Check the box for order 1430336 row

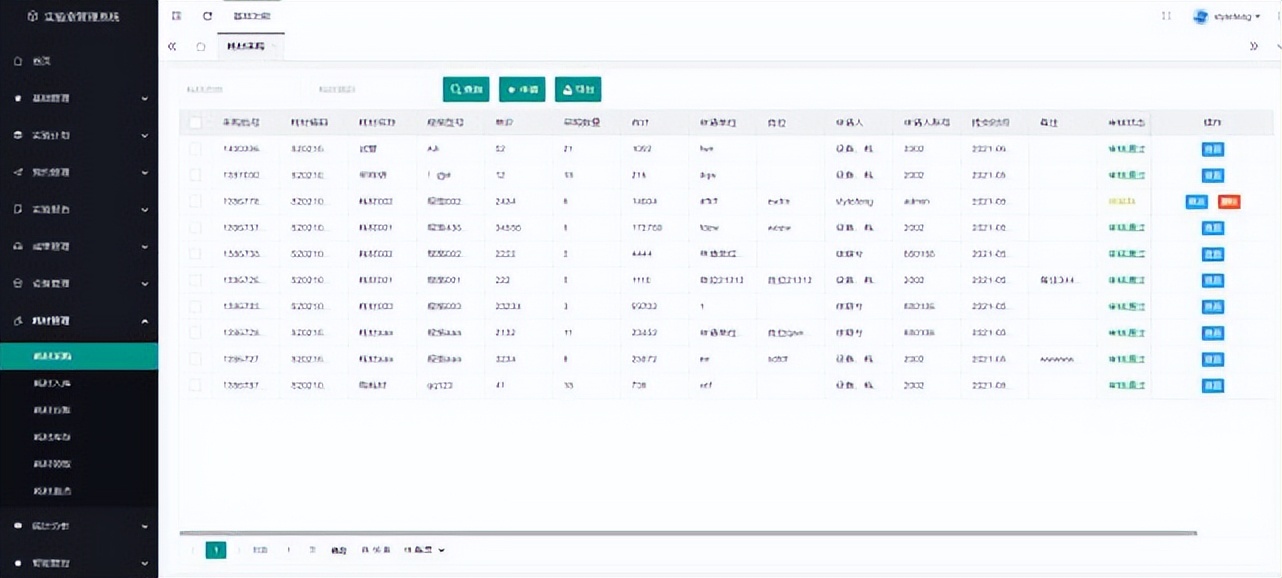[196, 149]
